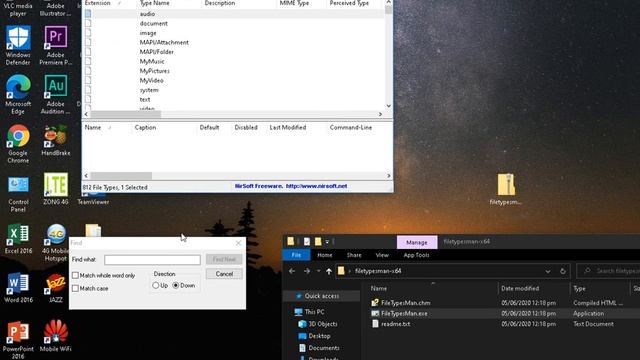Viewport: 640px width, 360px height.
Task: Click Find Next button
Action: point(224,259)
